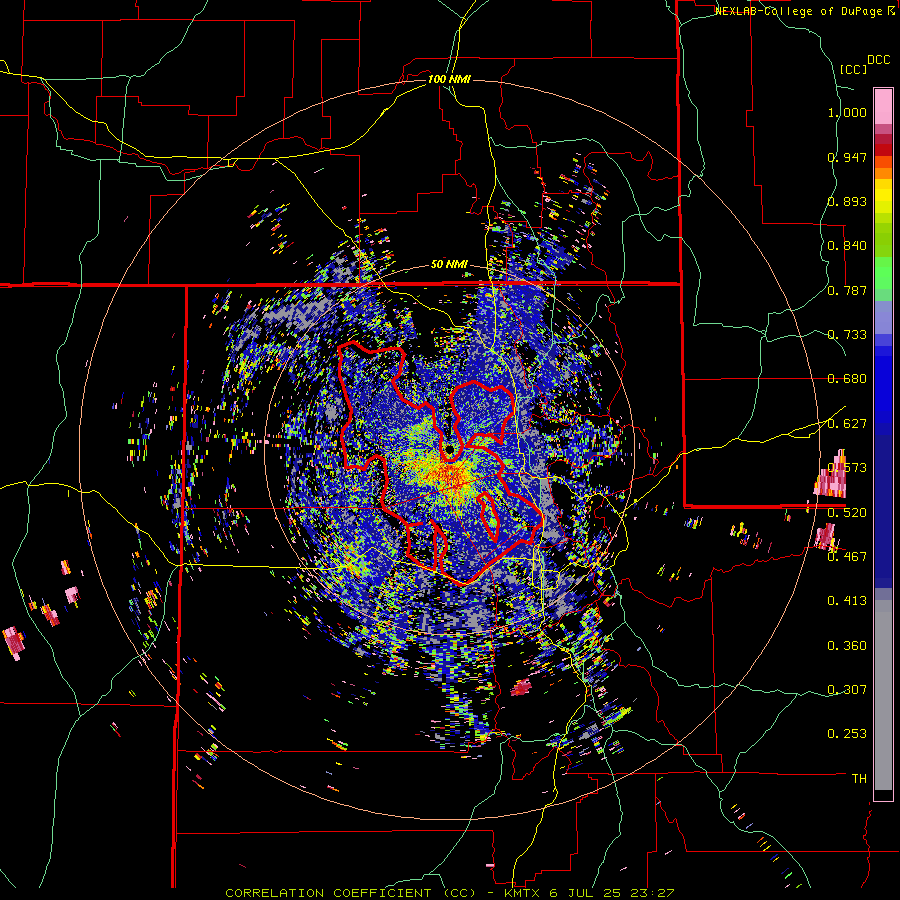Select the 0.413 scale value
Viewport: 900px width, 900px height.
coord(847,601)
